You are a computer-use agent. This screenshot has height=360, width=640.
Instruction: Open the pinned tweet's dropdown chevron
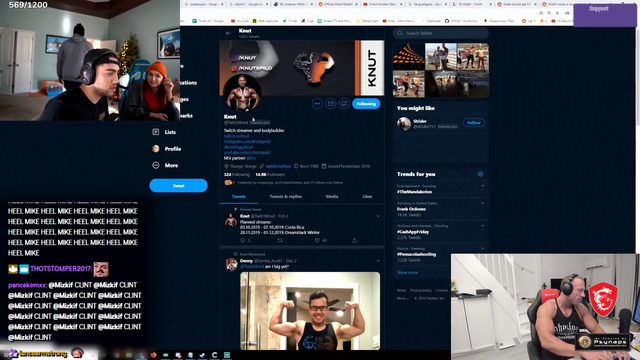point(378,216)
